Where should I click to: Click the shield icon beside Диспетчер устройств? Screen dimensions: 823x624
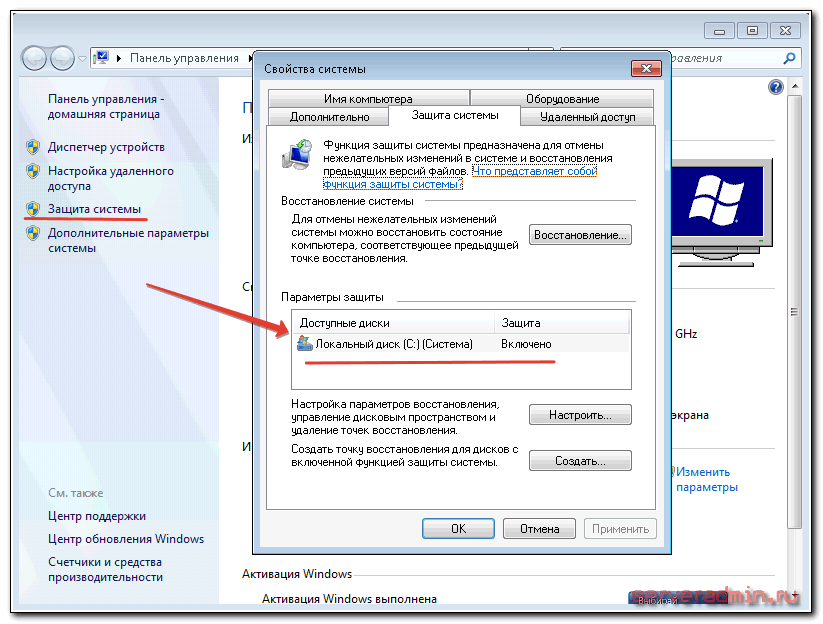pyautogui.click(x=33, y=147)
